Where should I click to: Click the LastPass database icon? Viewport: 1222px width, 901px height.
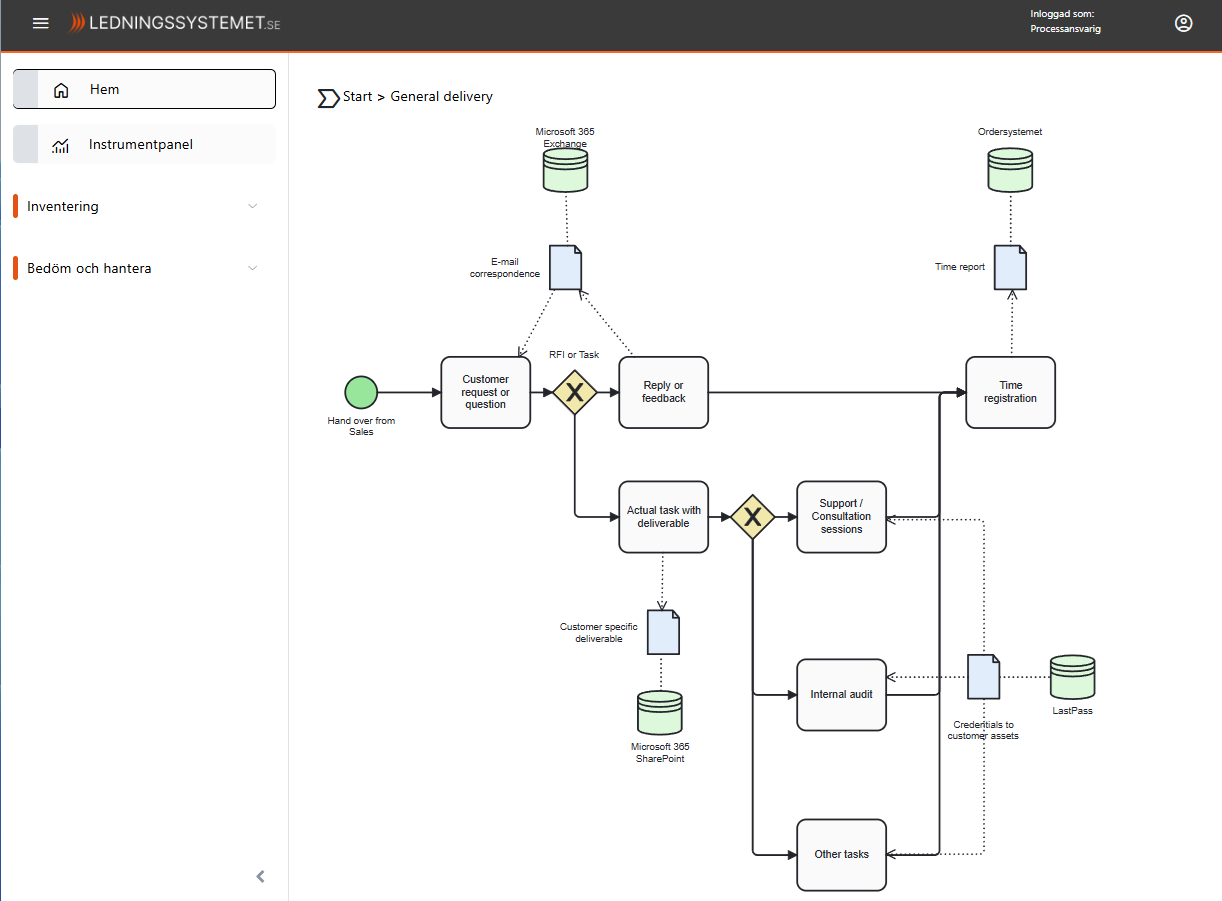coord(1072,677)
